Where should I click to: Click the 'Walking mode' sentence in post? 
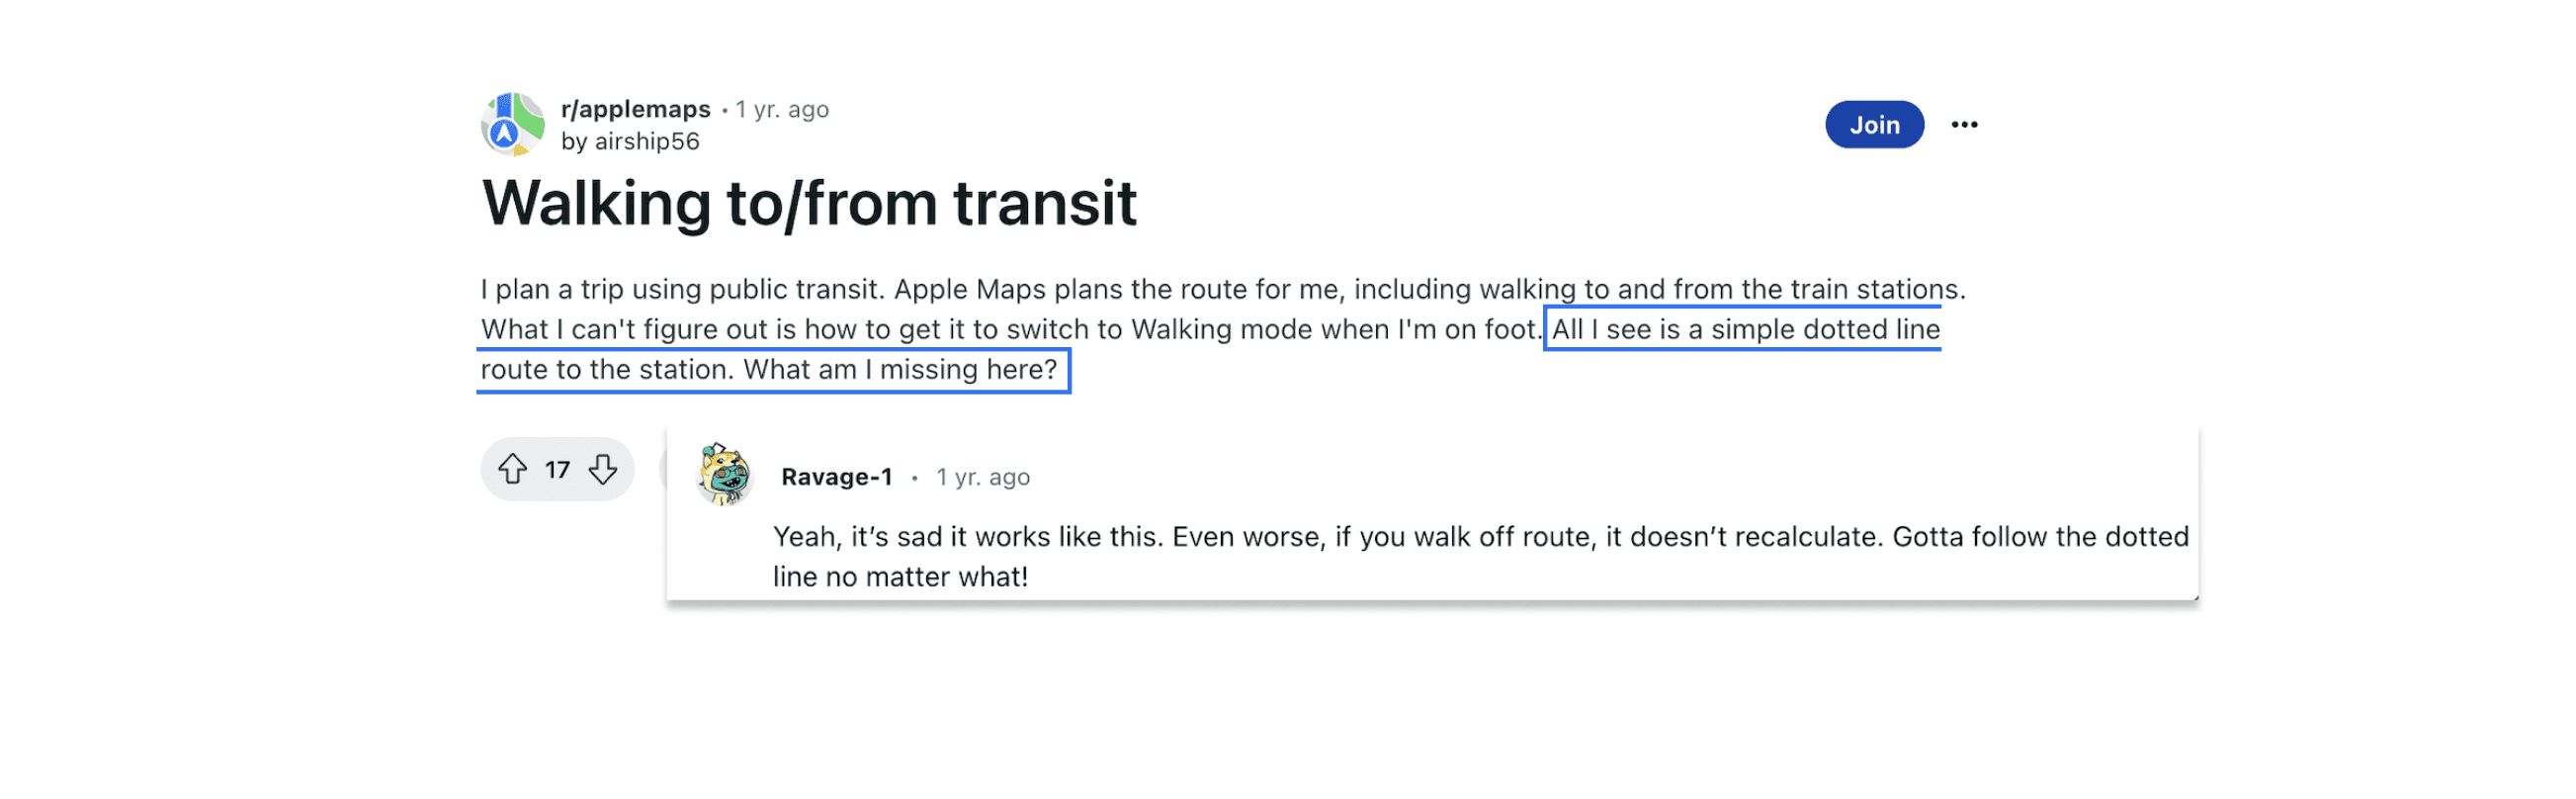tap(1011, 329)
